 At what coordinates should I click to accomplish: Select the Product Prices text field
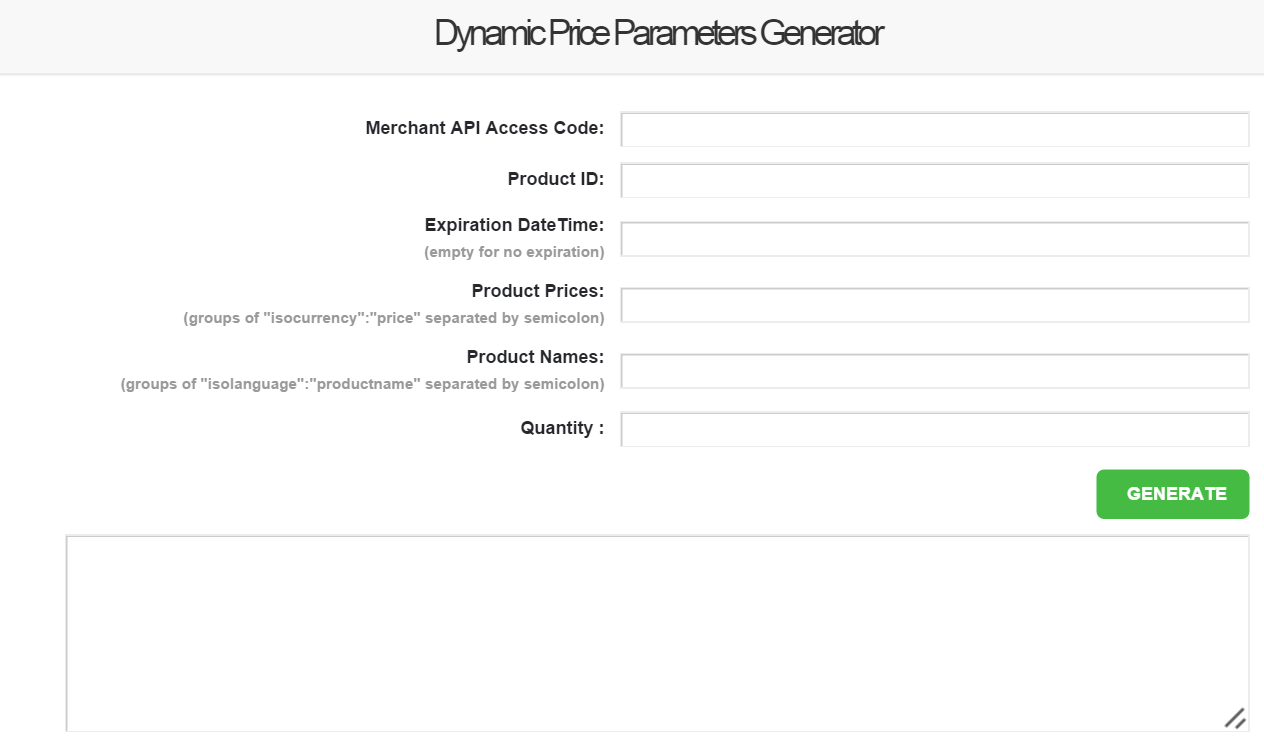point(935,305)
